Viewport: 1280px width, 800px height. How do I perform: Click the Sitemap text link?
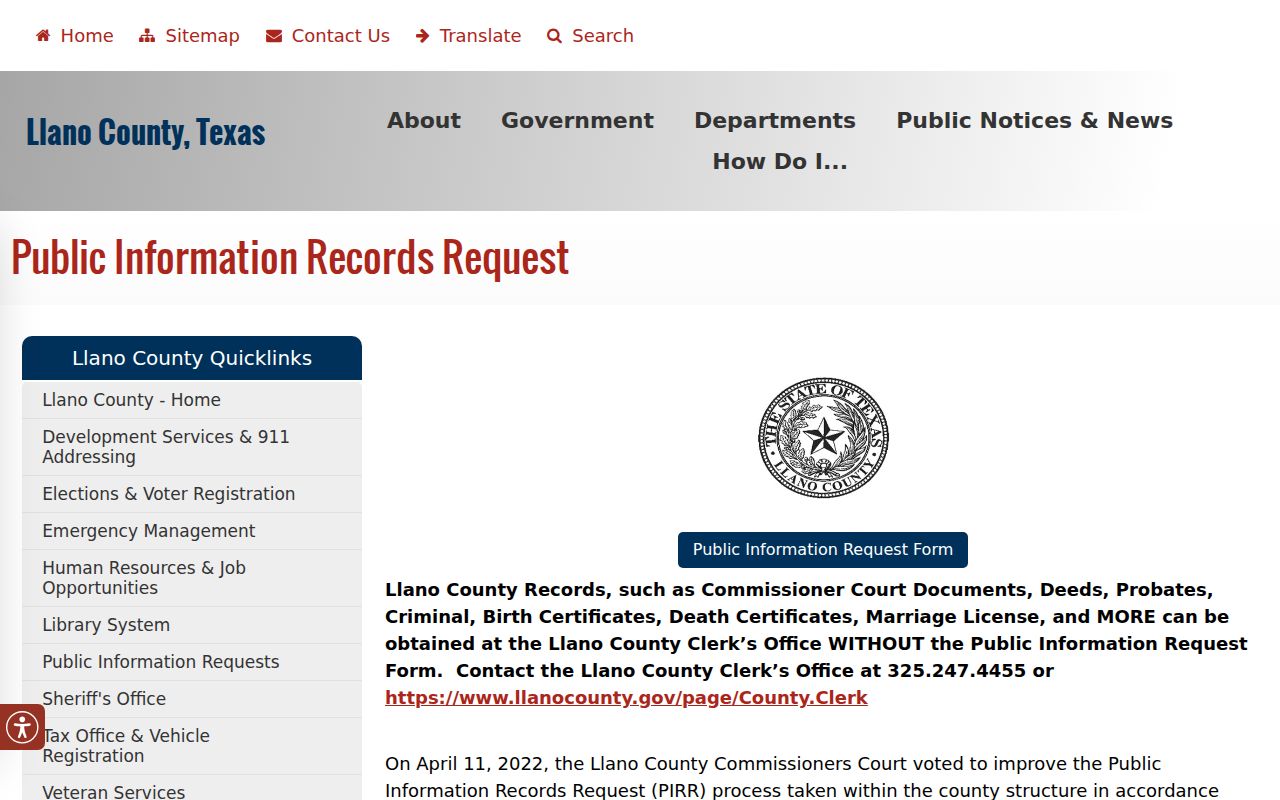tap(202, 36)
